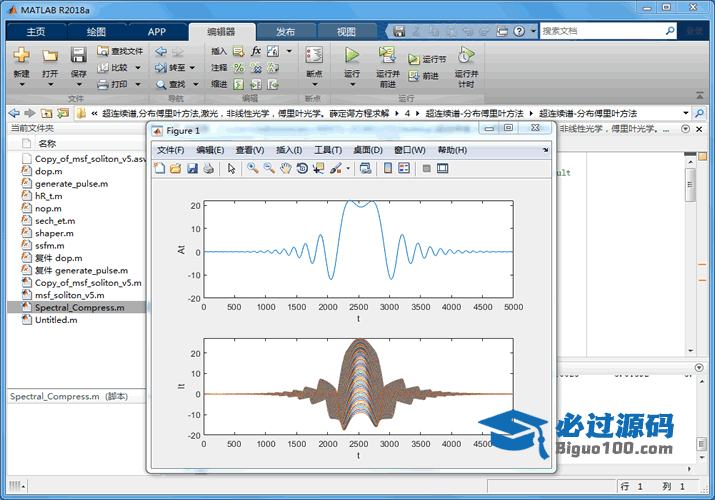Select the Data Cursor tool
The width and height of the screenshot is (715, 500).
[x=318, y=169]
